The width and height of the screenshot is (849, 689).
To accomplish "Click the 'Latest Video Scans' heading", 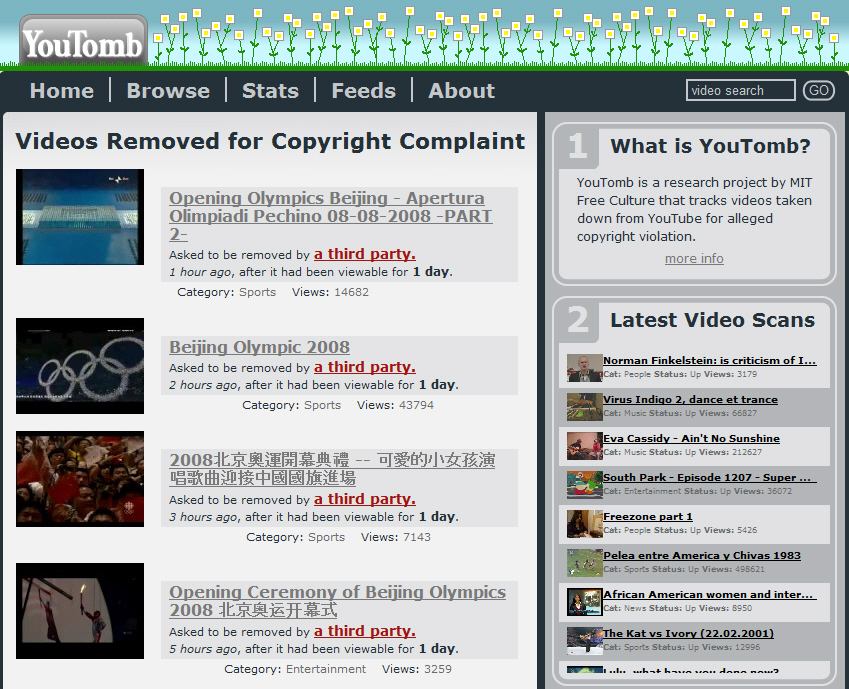I will click(713, 320).
